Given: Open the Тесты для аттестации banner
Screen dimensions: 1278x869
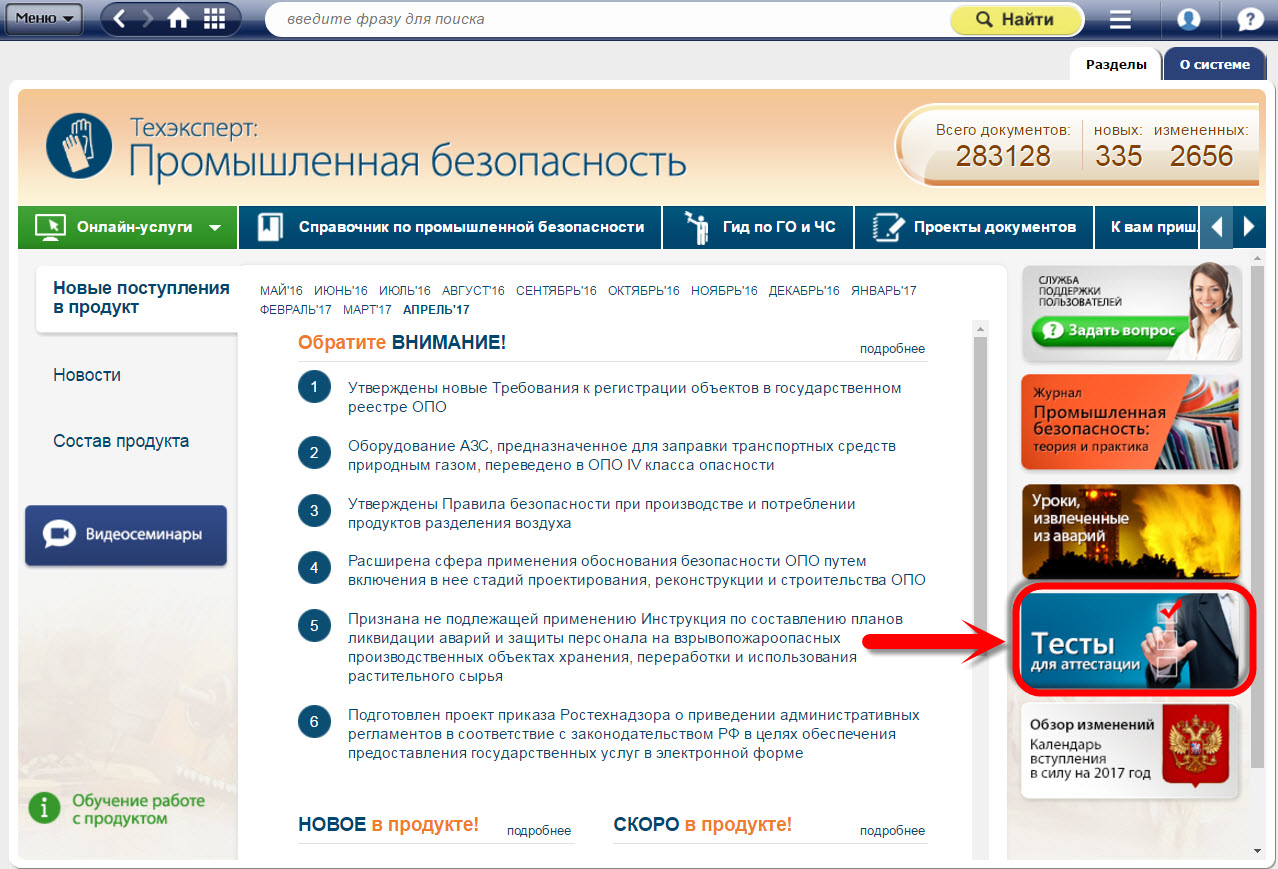Looking at the screenshot, I should click(1131, 641).
